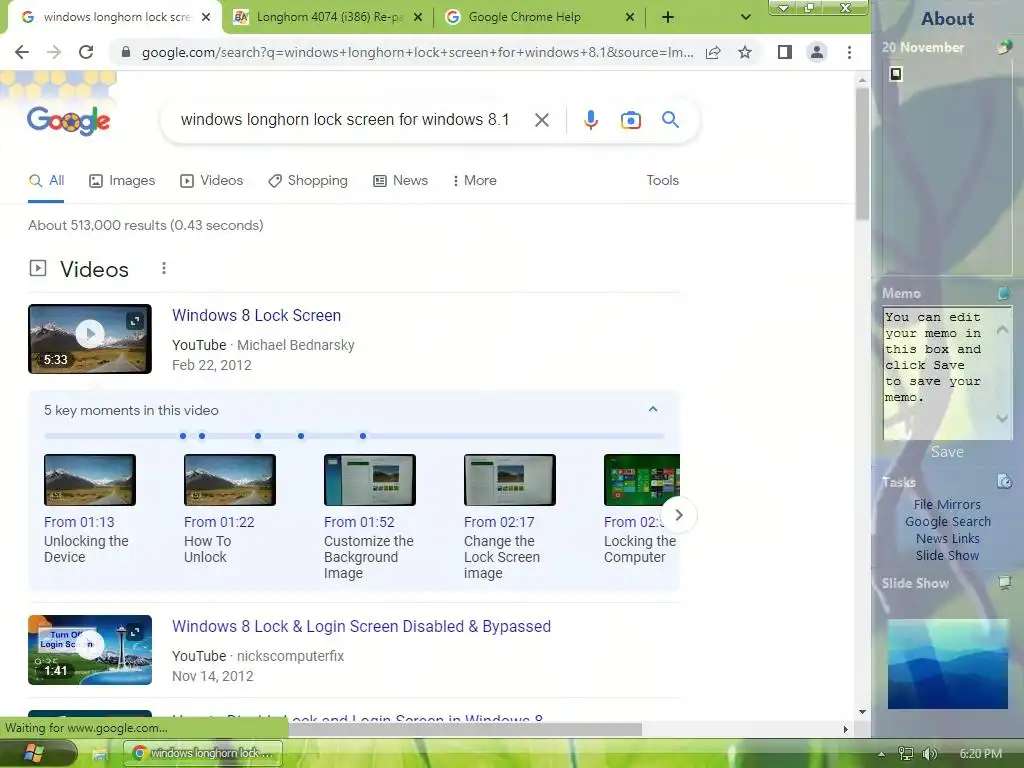Open tab search dropdown arrow
This screenshot has width=1024, height=768.
point(745,17)
